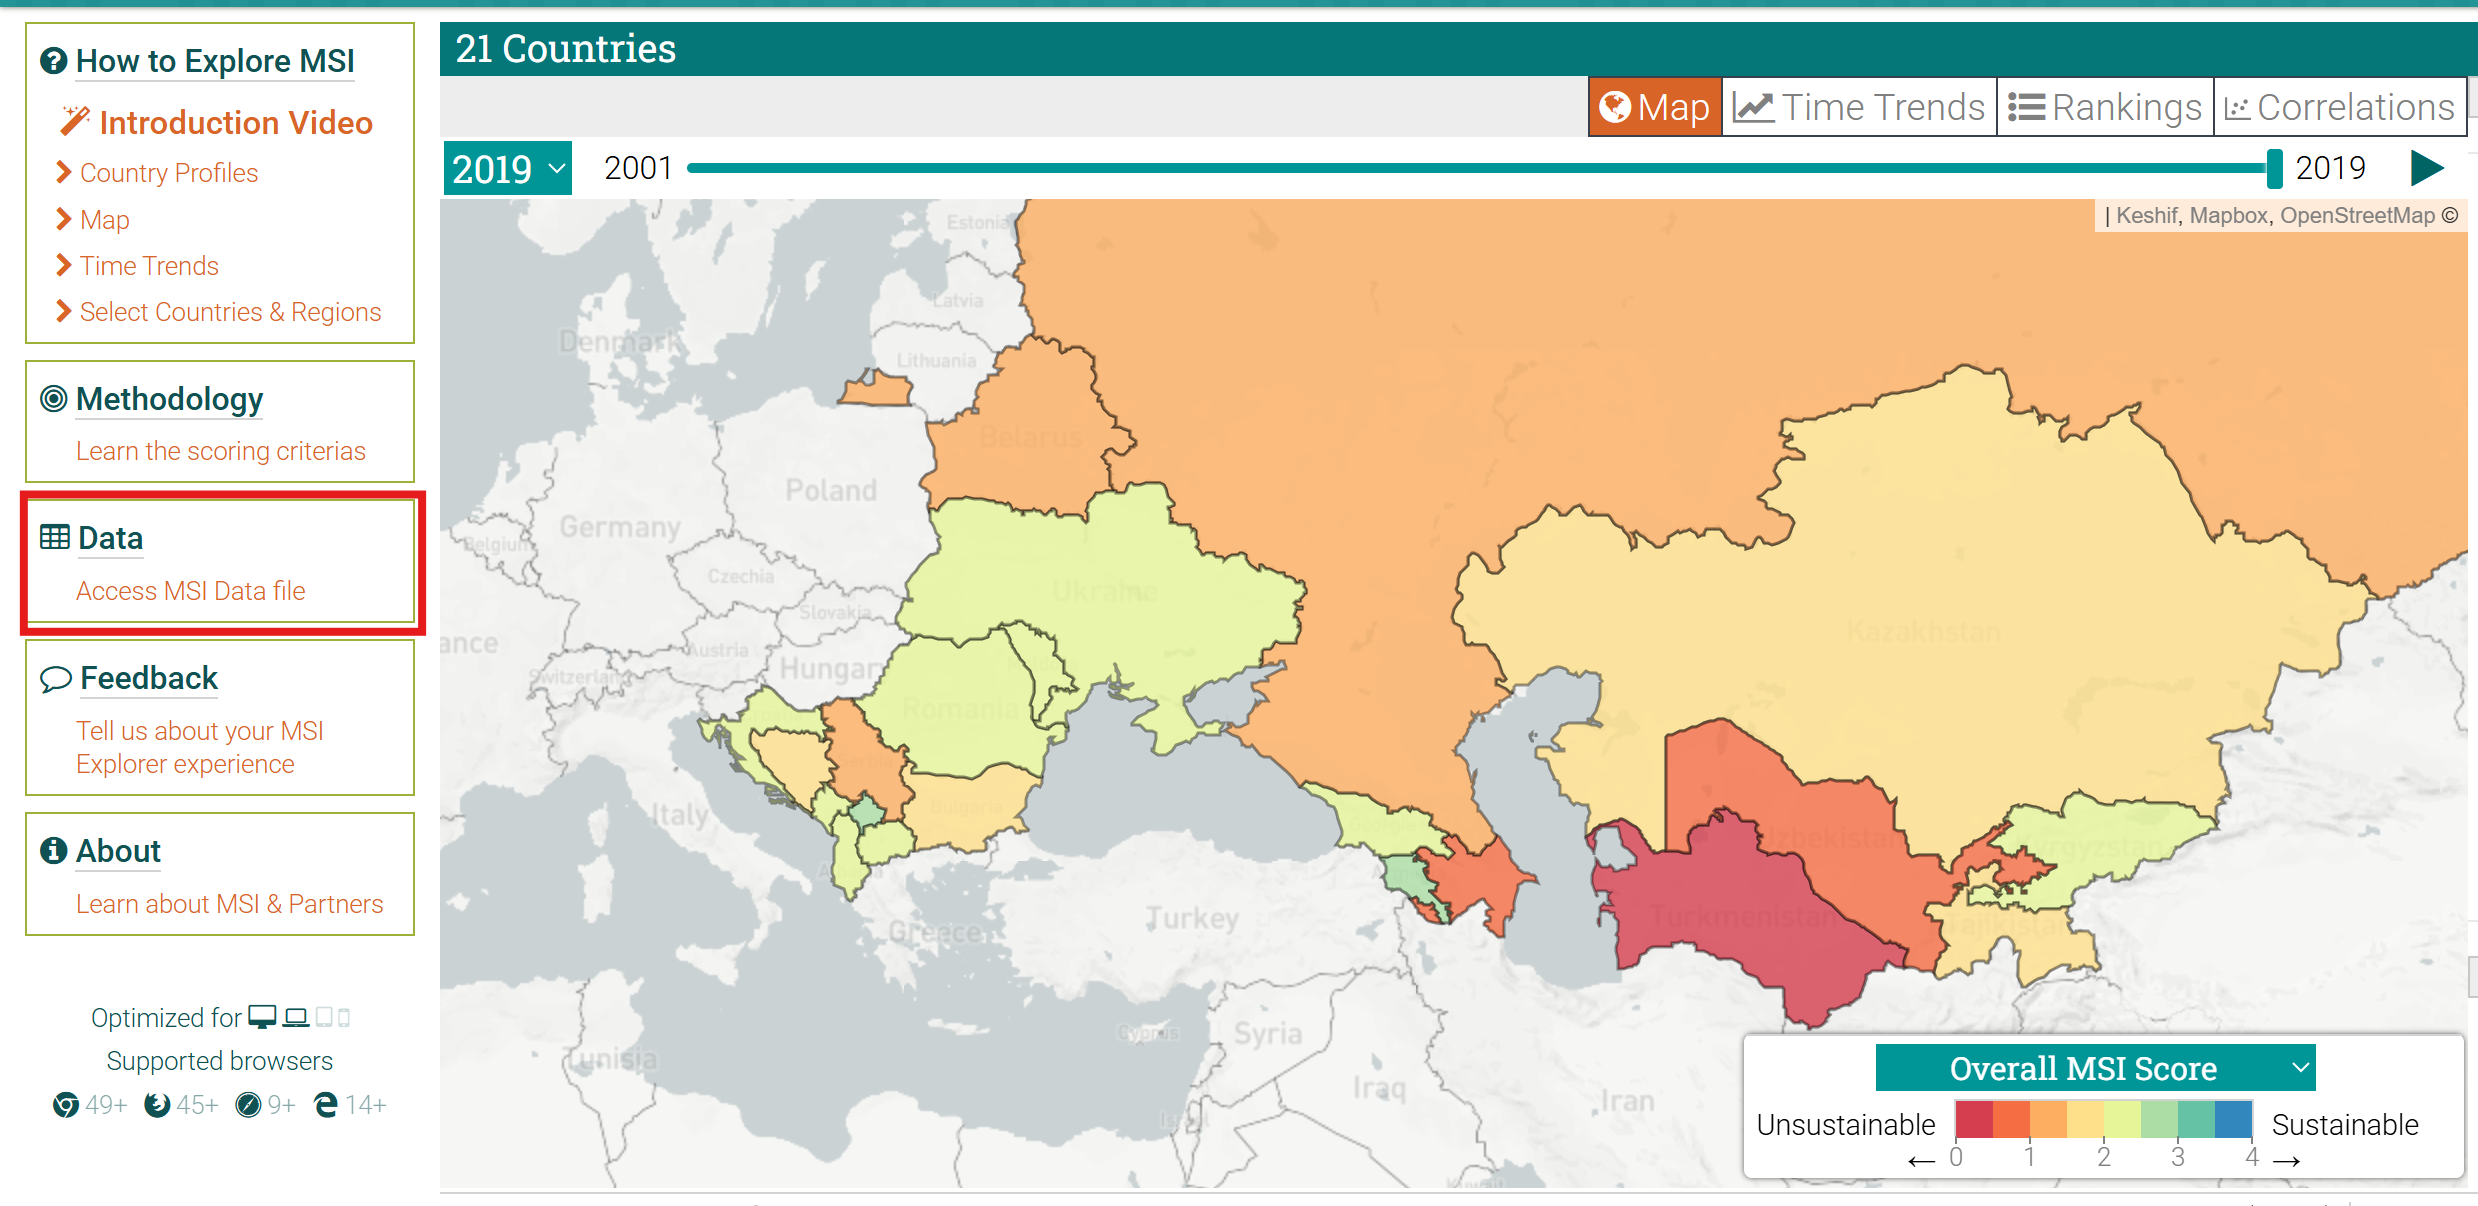Open the Correlations tab
Image resolution: width=2478 pixels, height=1206 pixels.
click(2340, 107)
